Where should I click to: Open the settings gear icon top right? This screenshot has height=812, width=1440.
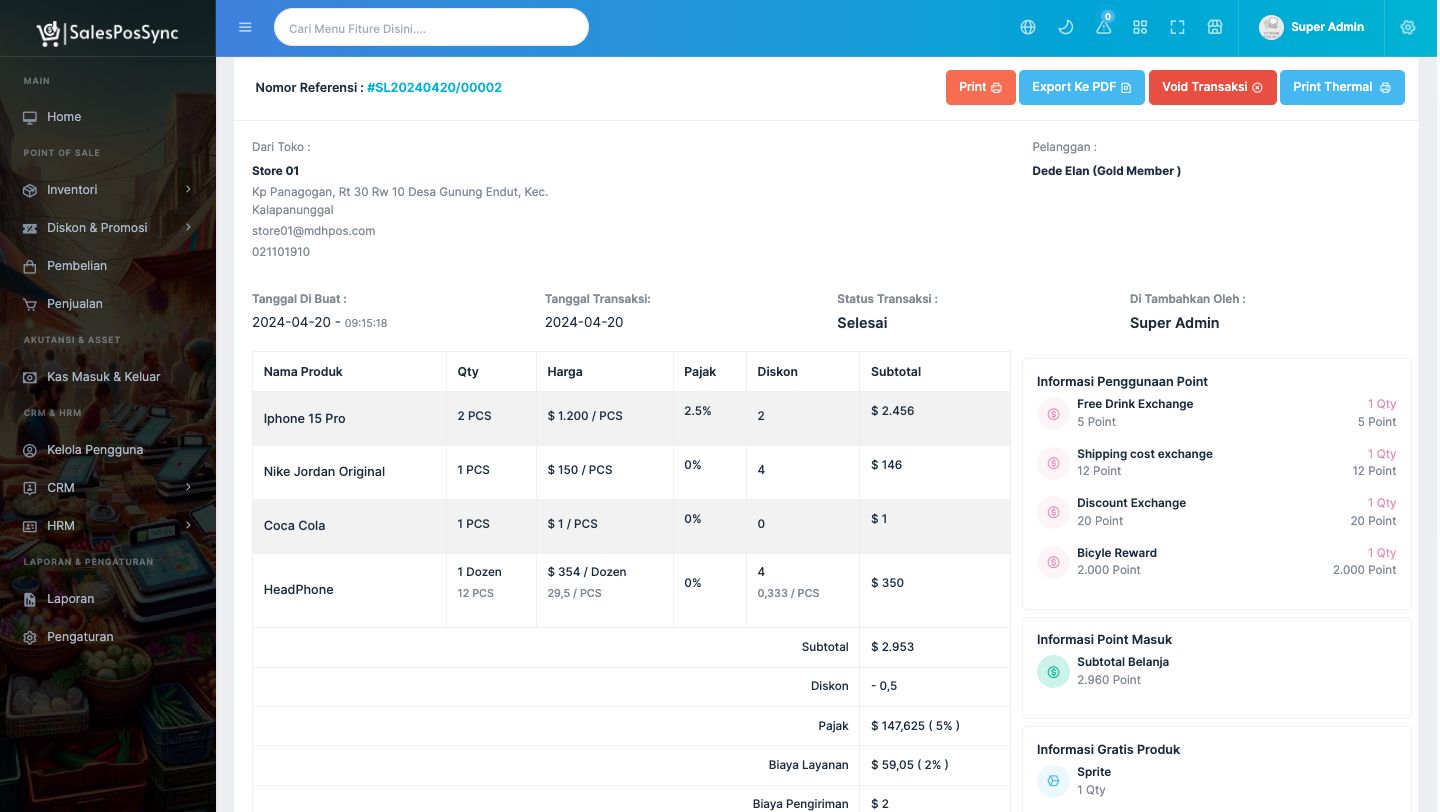coord(1408,27)
